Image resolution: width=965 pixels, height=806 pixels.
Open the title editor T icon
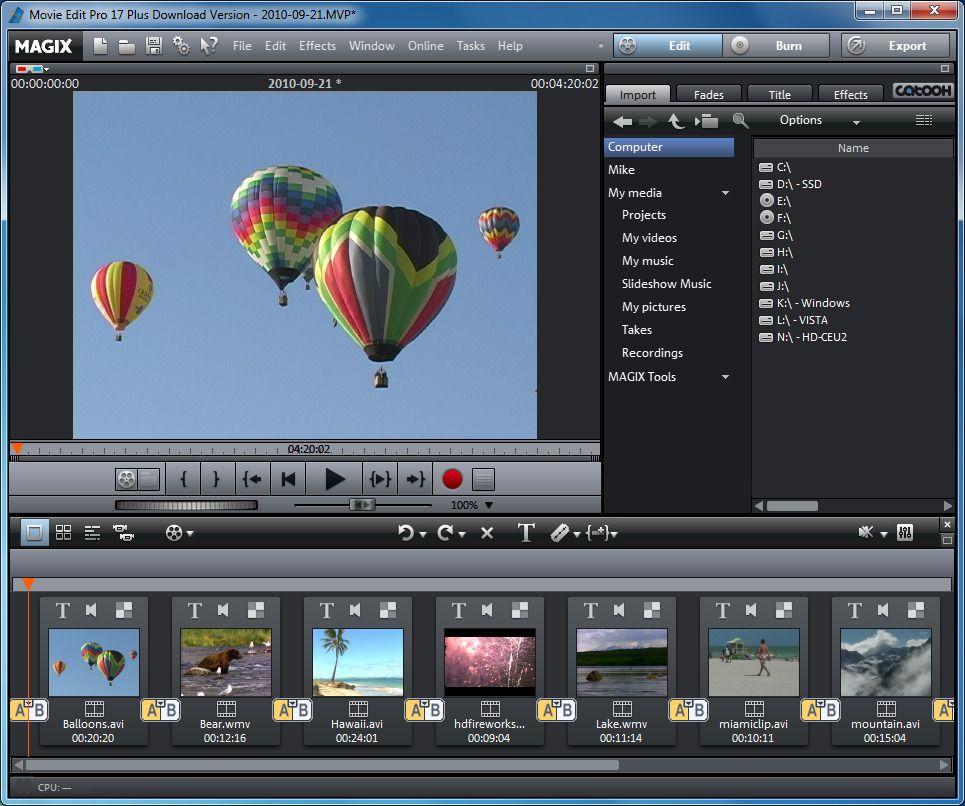(x=526, y=532)
